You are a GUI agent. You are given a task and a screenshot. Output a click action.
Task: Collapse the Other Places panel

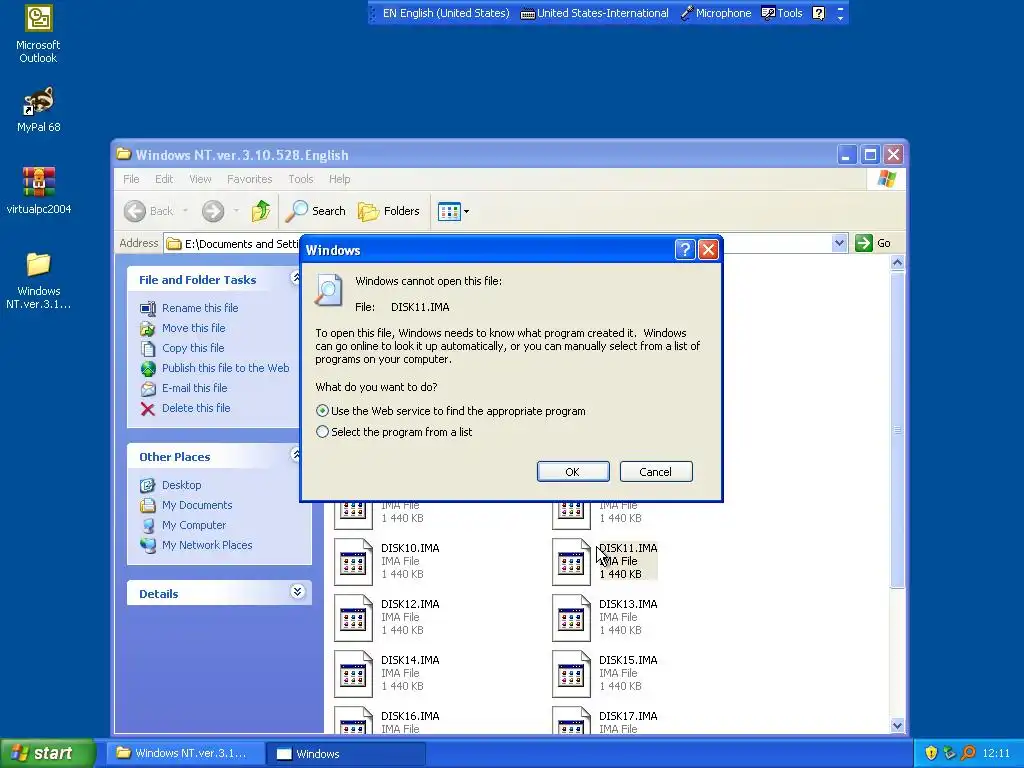[296, 455]
